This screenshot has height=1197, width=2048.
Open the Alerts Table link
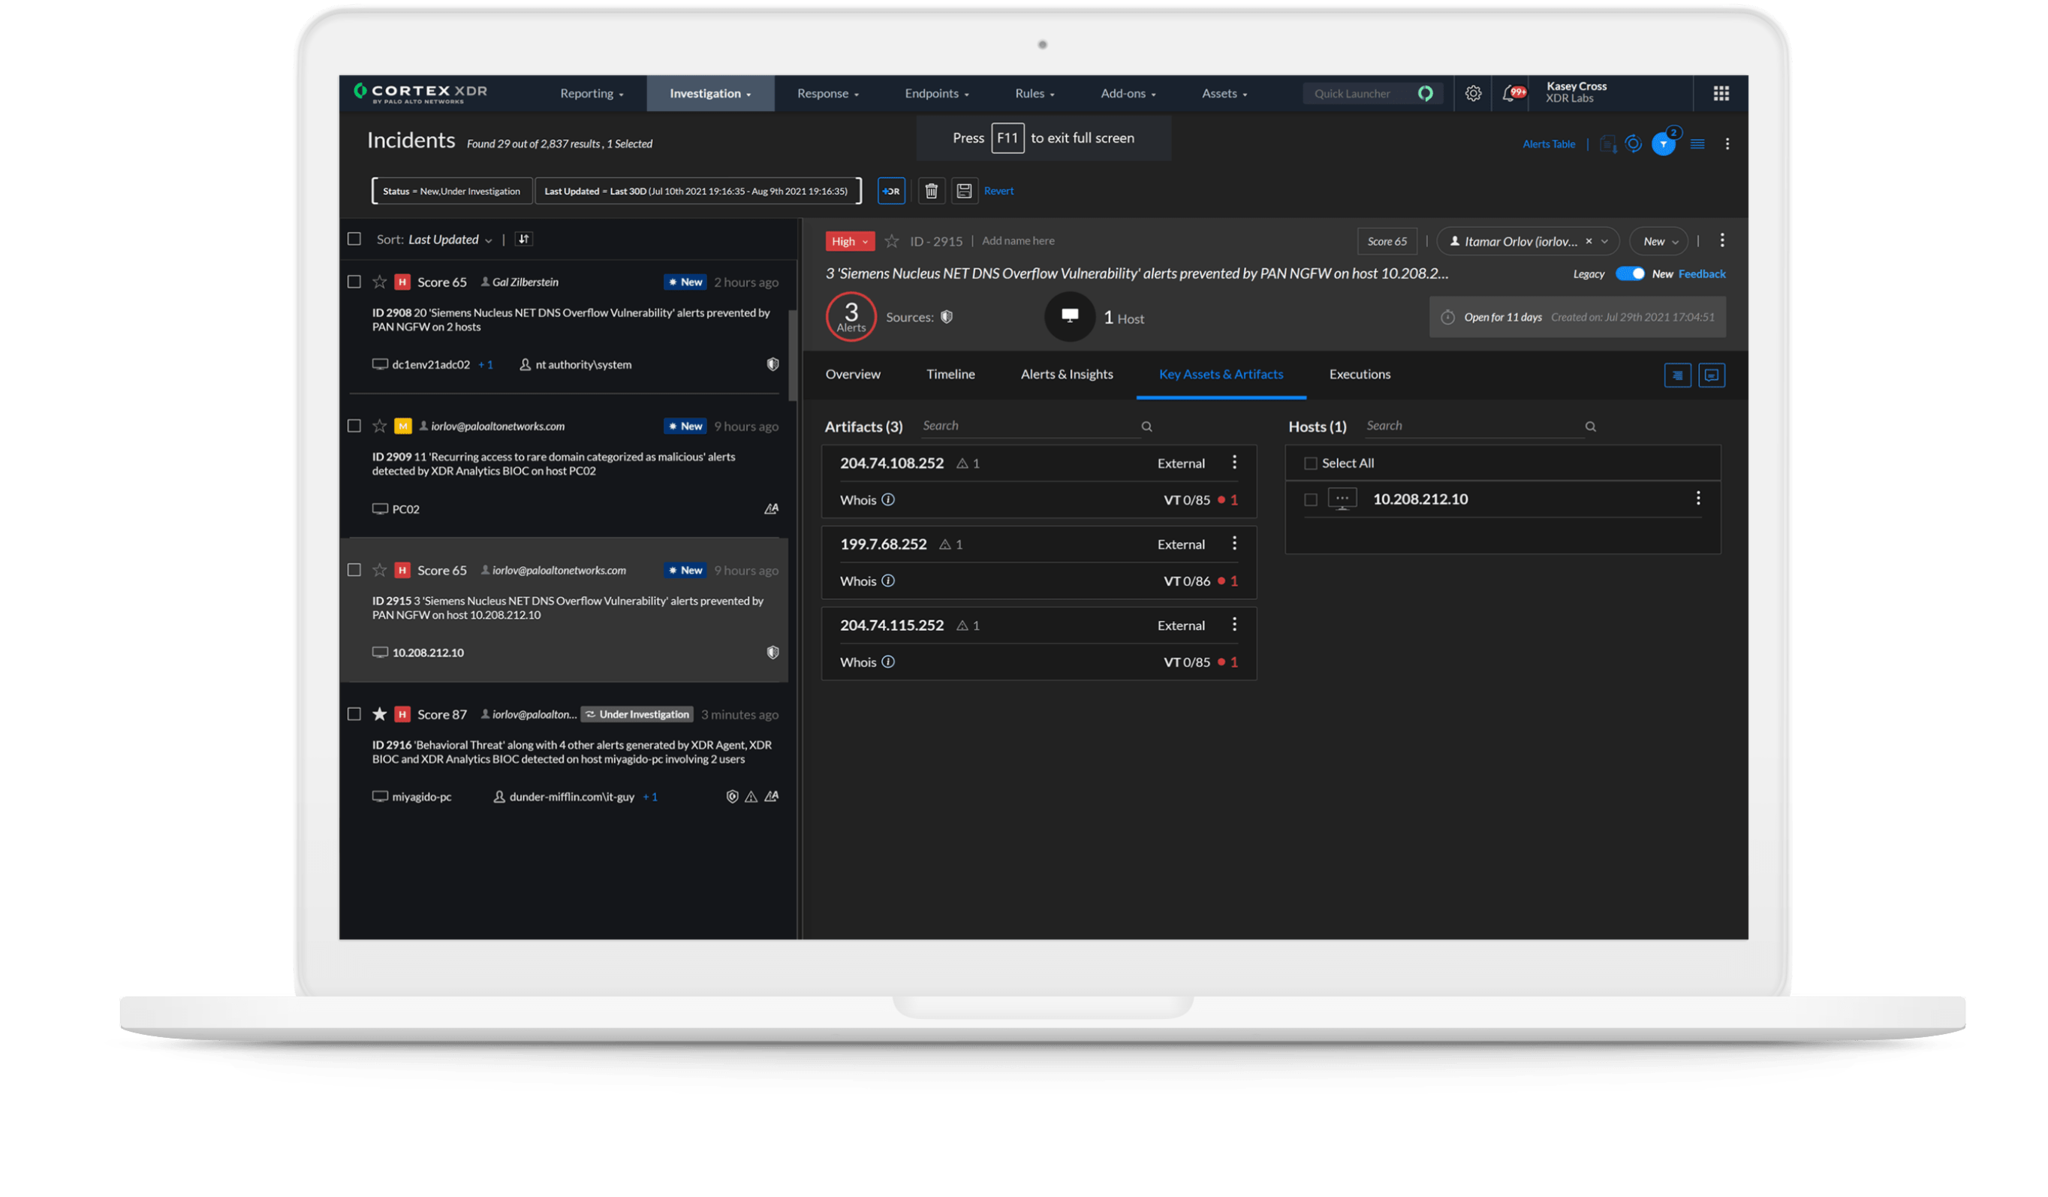tap(1548, 143)
